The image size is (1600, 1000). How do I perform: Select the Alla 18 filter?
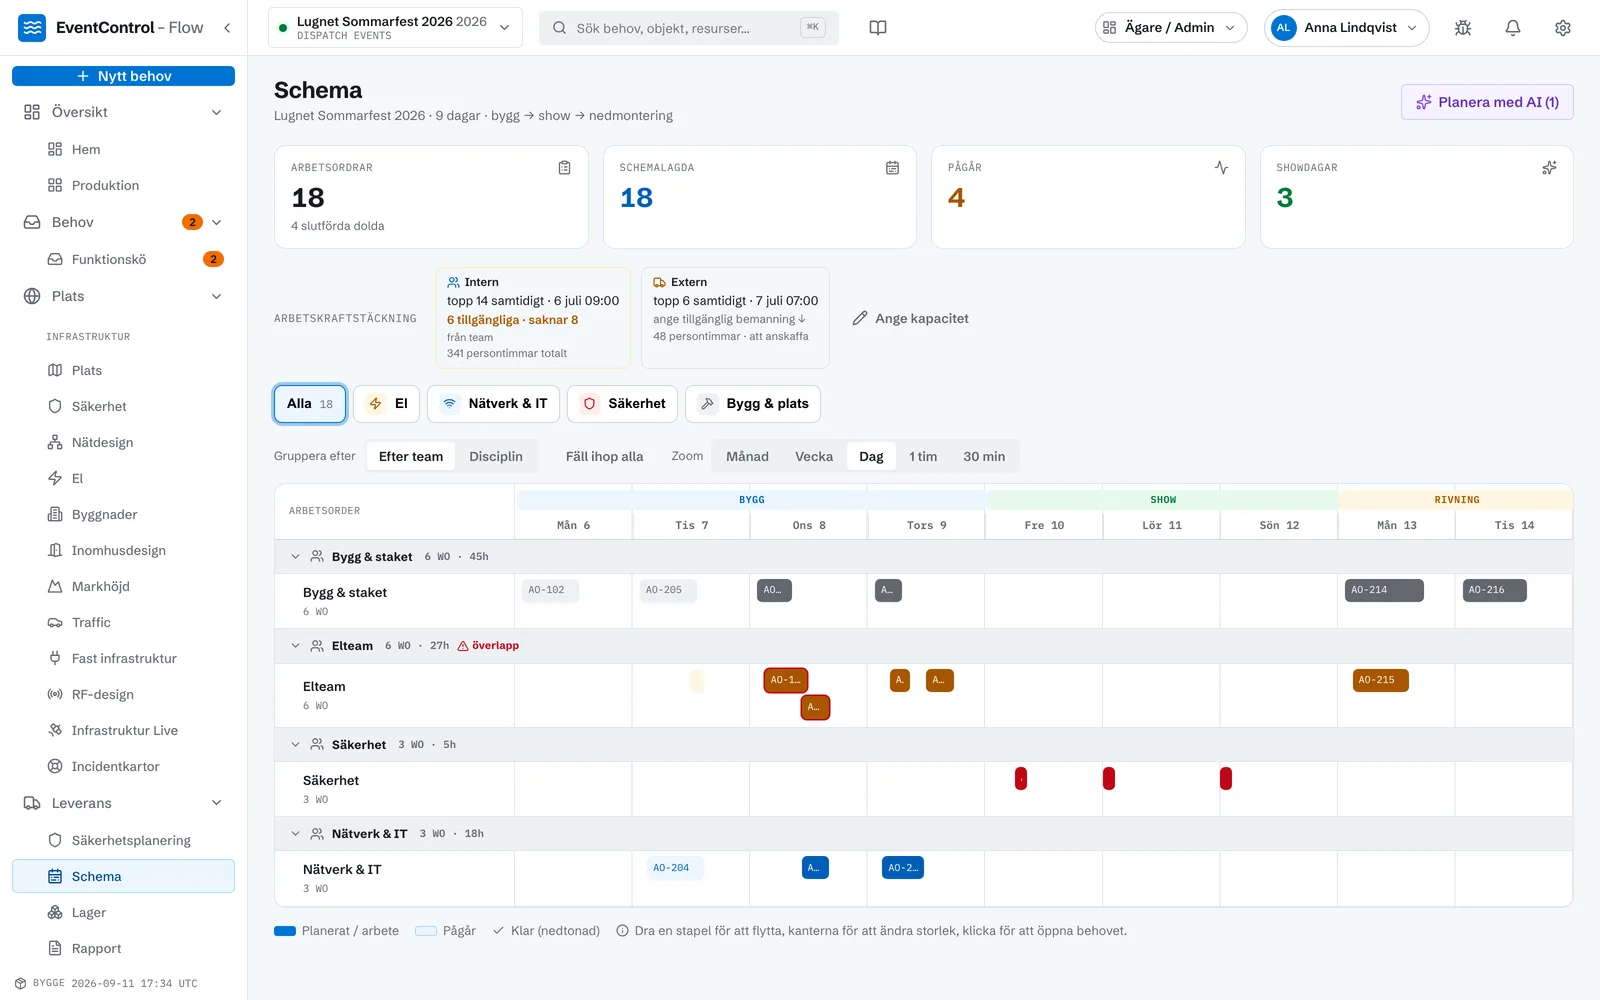click(310, 404)
